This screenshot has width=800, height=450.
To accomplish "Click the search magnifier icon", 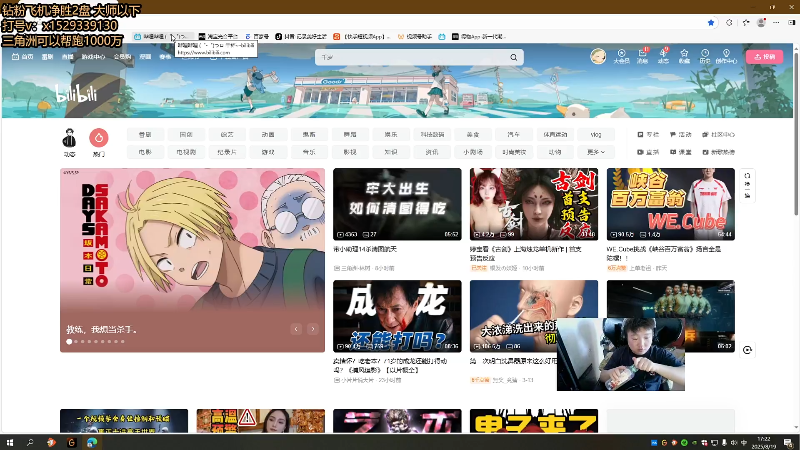I will pos(514,57).
